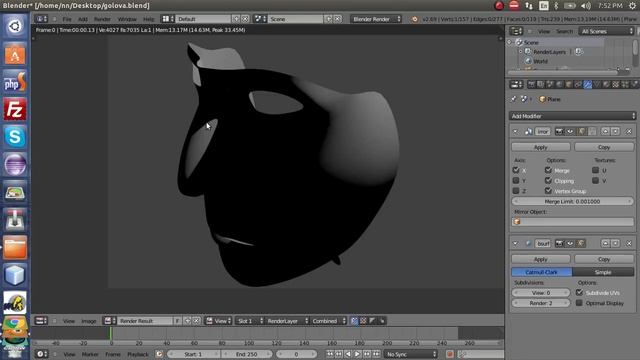Viewport: 640px width, 360px height.
Task: Adjust the Subdivisions Render: 2 field
Action: (541, 303)
